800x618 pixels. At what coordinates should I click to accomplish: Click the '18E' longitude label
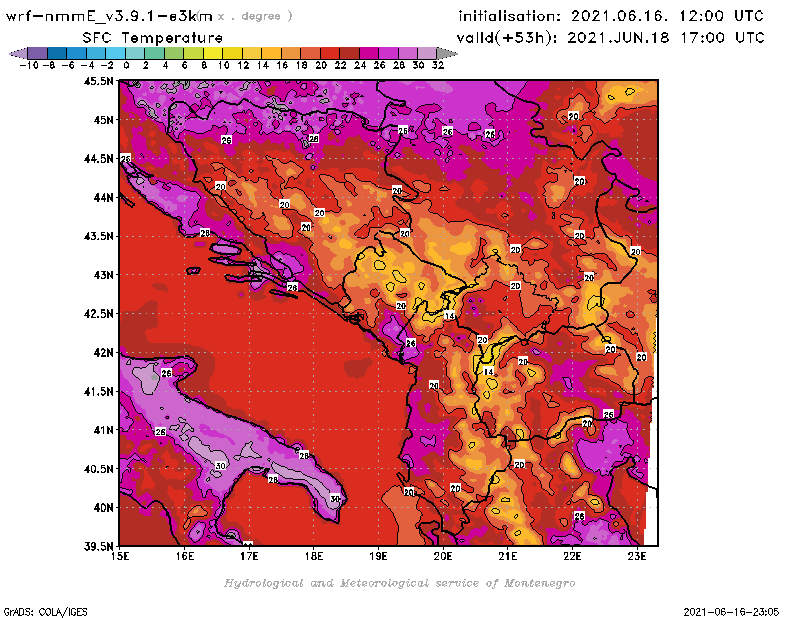tap(314, 556)
